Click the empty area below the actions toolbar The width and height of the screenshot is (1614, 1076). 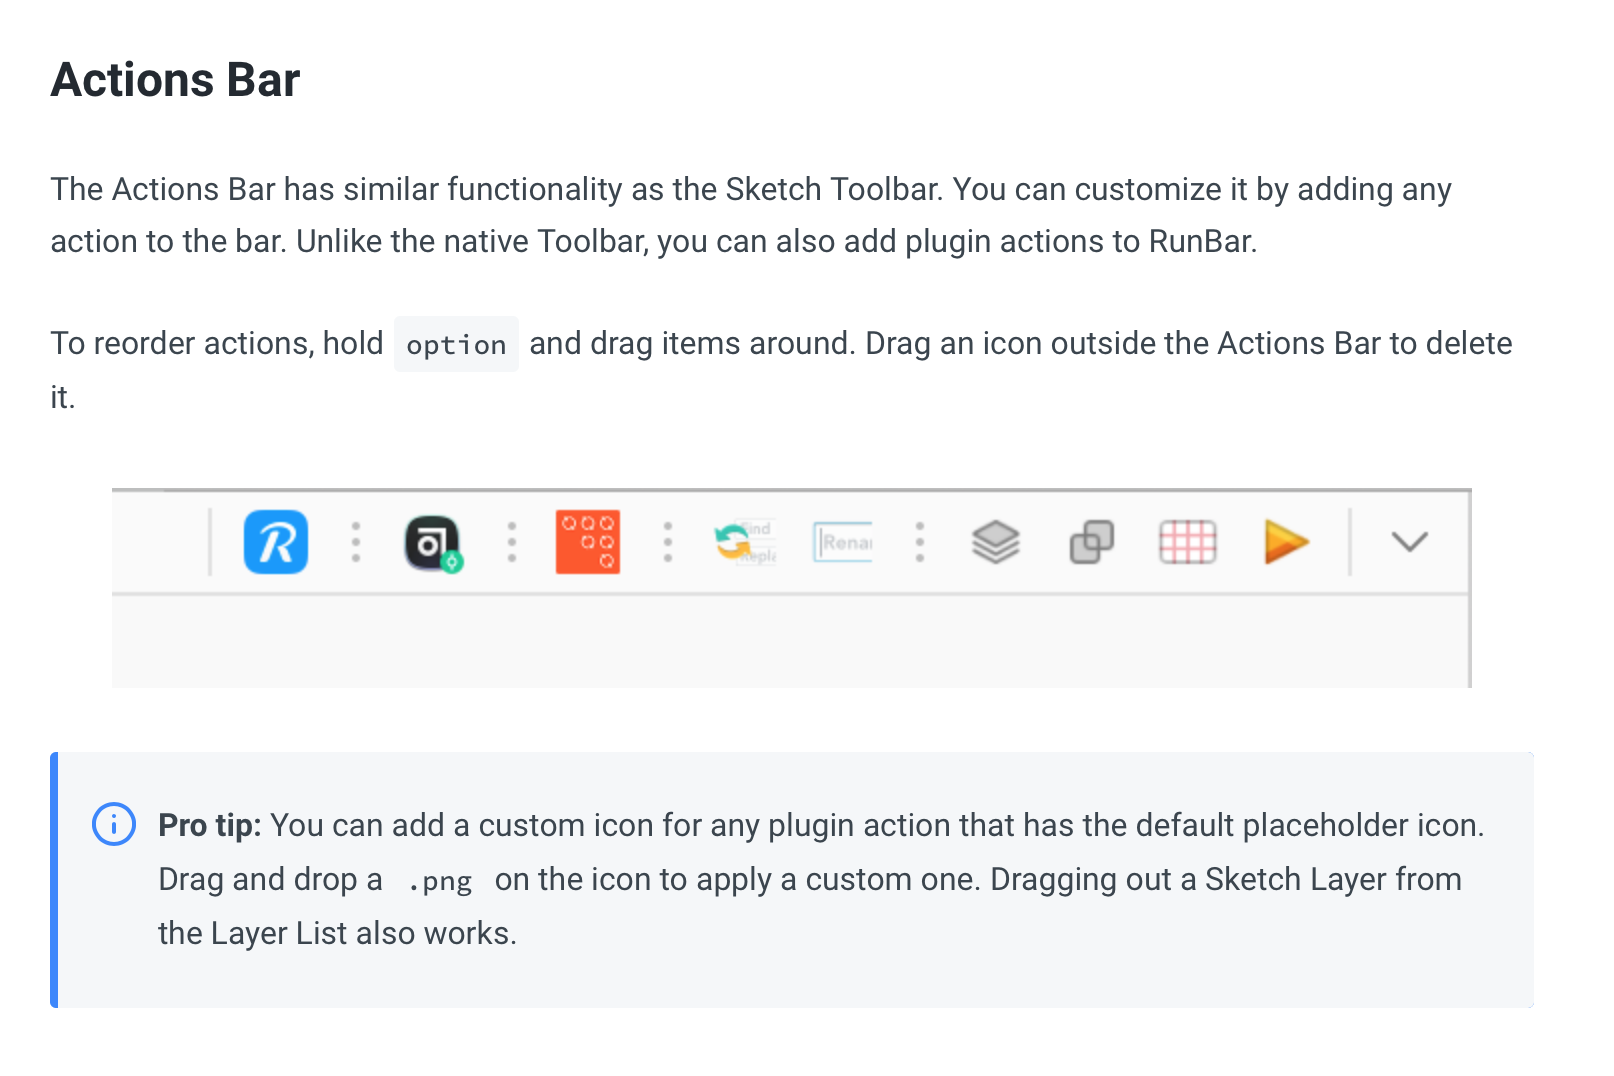pos(790,642)
